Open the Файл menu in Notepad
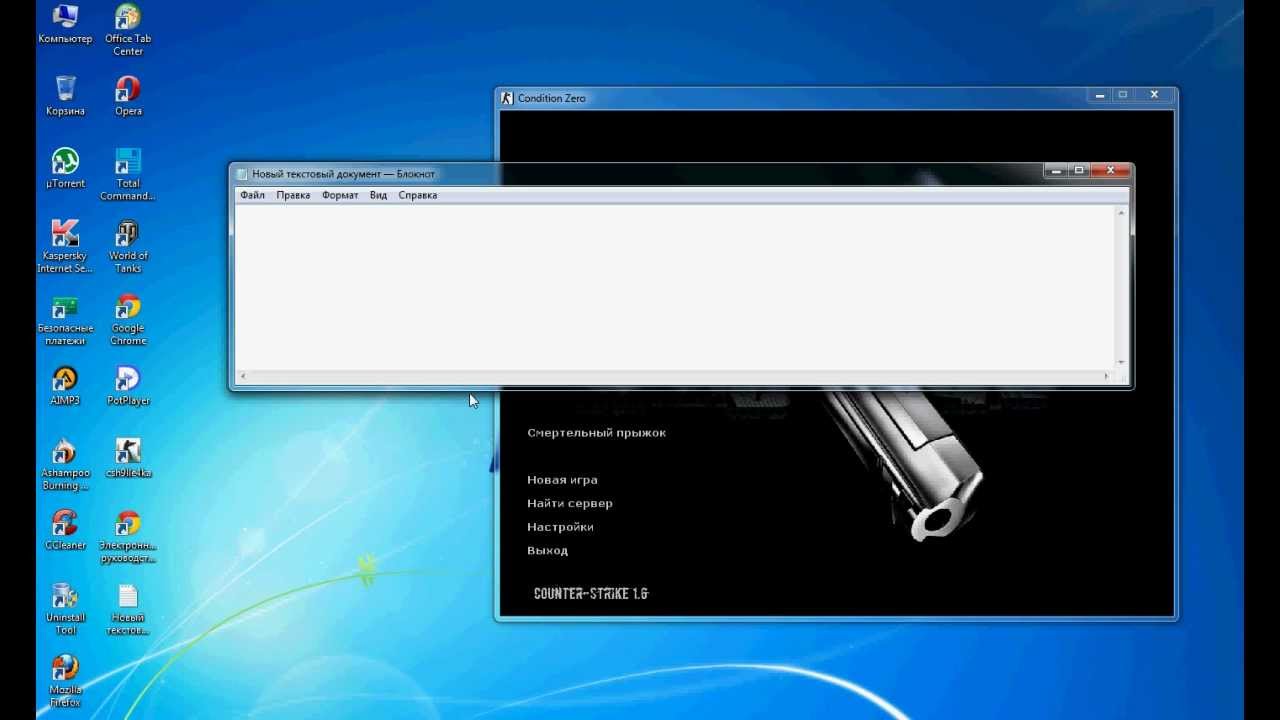 (x=252, y=195)
